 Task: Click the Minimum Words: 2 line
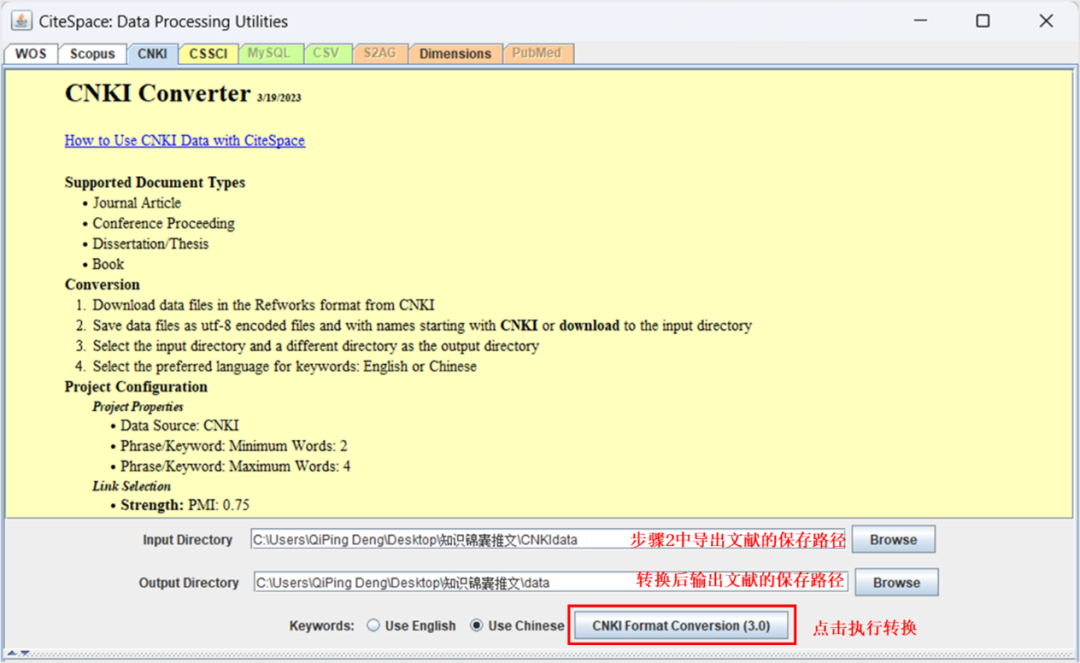pyautogui.click(x=233, y=446)
